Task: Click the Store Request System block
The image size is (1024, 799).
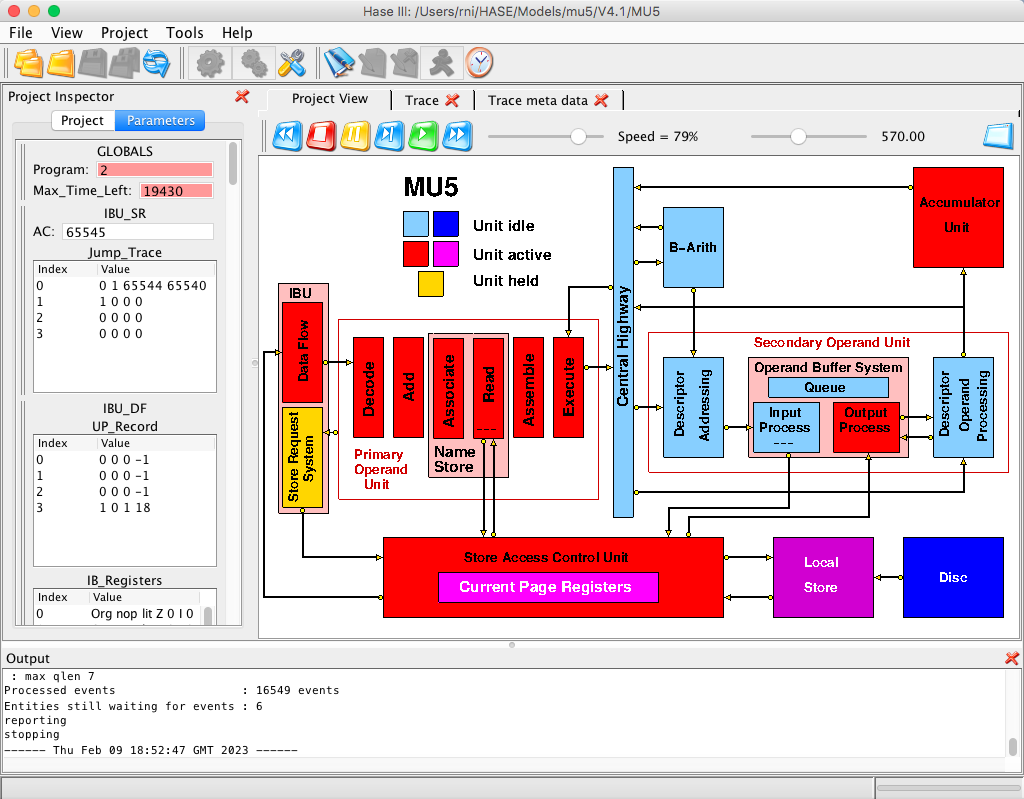Action: click(x=302, y=457)
